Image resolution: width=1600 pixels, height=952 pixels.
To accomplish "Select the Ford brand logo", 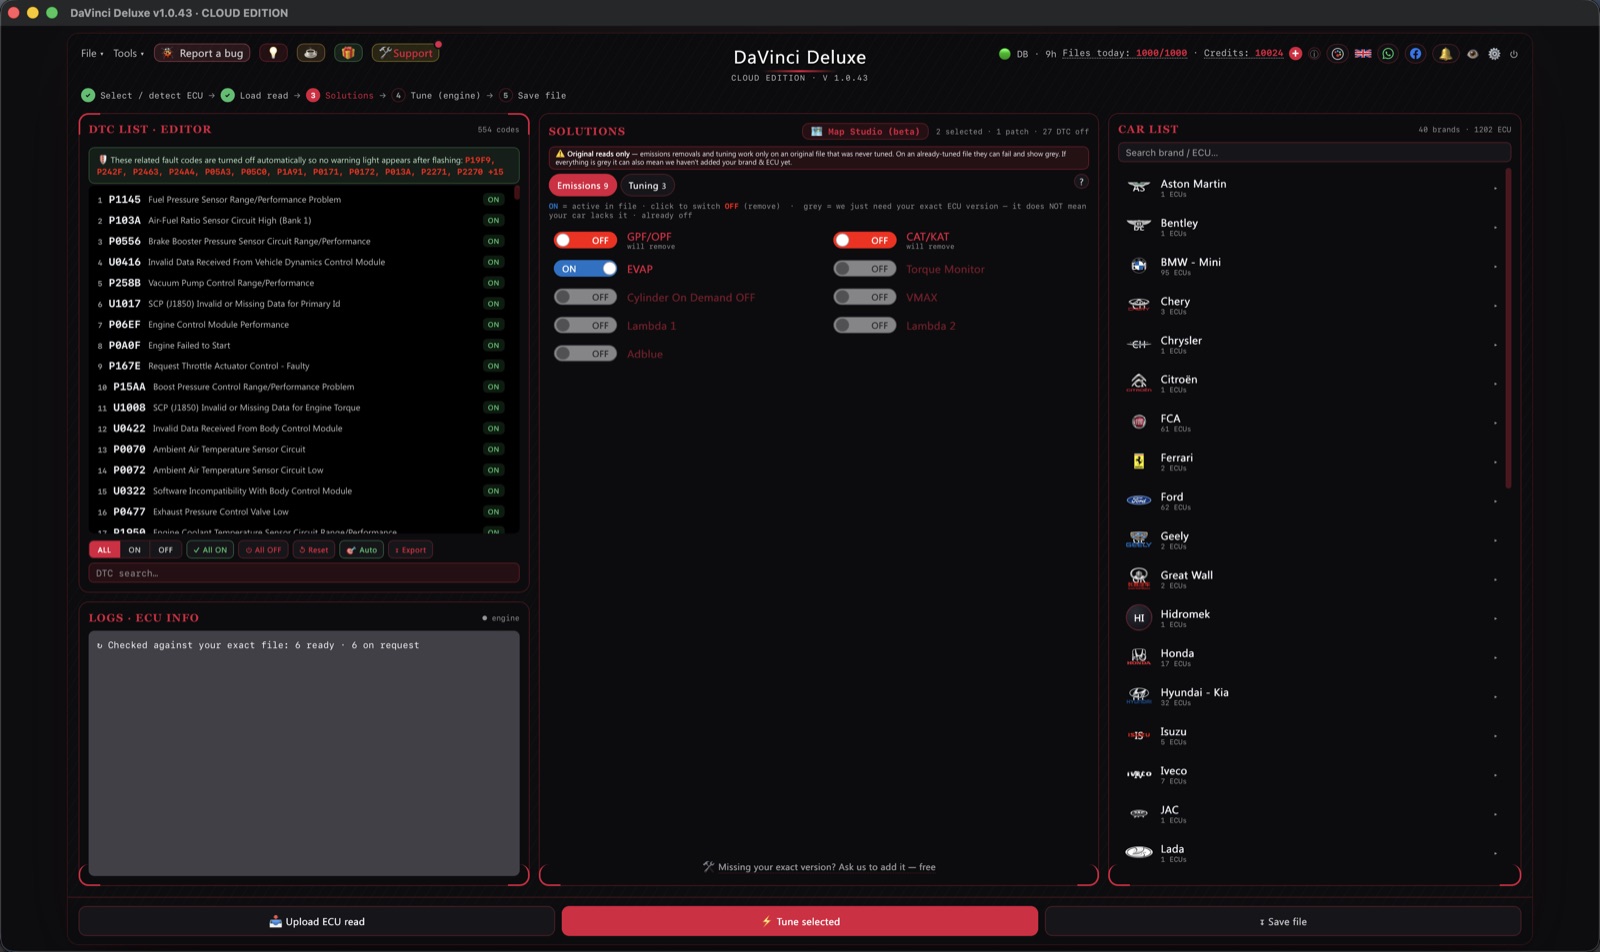I will point(1139,500).
